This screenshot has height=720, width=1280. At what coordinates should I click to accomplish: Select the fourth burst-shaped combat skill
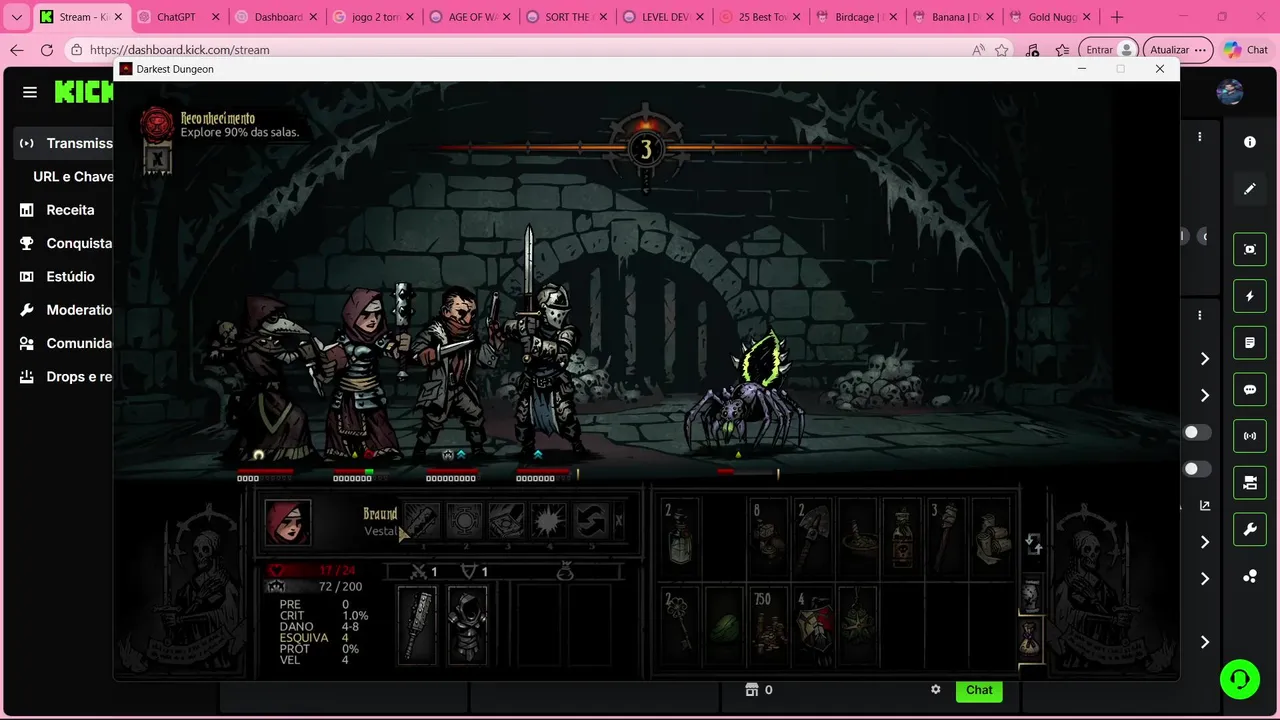pos(549,522)
